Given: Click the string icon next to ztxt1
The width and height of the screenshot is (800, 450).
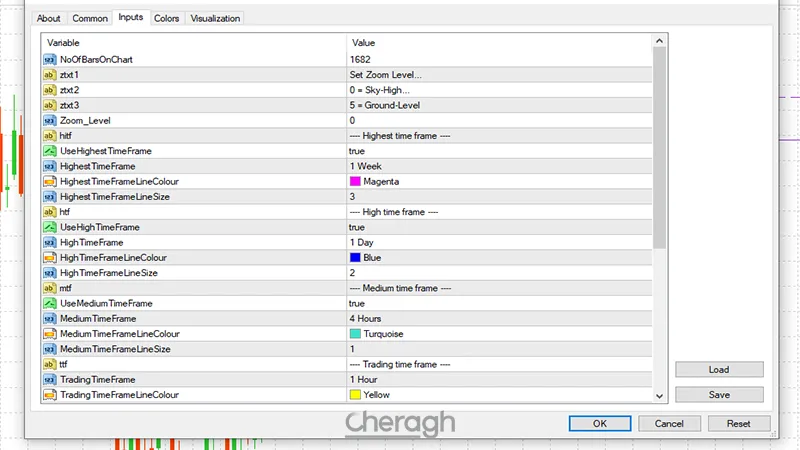Looking at the screenshot, I should 50,75.
